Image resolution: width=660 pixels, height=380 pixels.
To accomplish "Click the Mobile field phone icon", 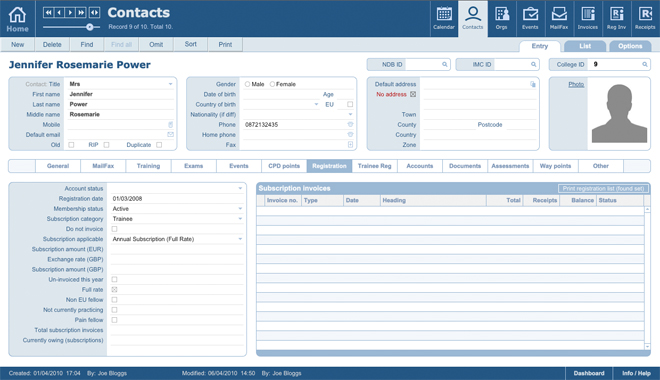I will click(x=170, y=125).
